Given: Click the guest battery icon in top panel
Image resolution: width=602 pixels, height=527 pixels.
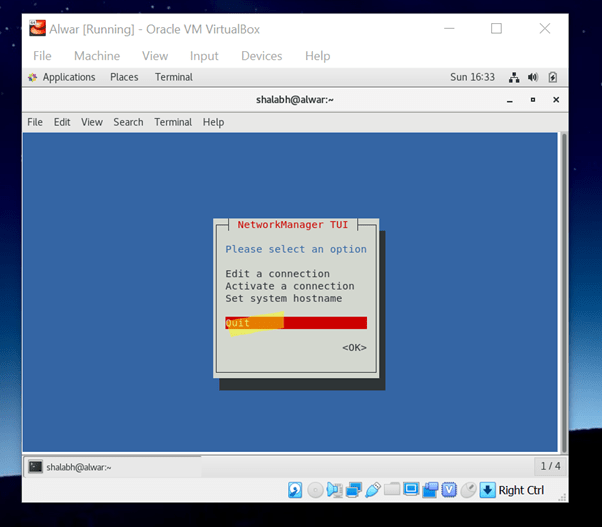Looking at the screenshot, I should coord(552,77).
